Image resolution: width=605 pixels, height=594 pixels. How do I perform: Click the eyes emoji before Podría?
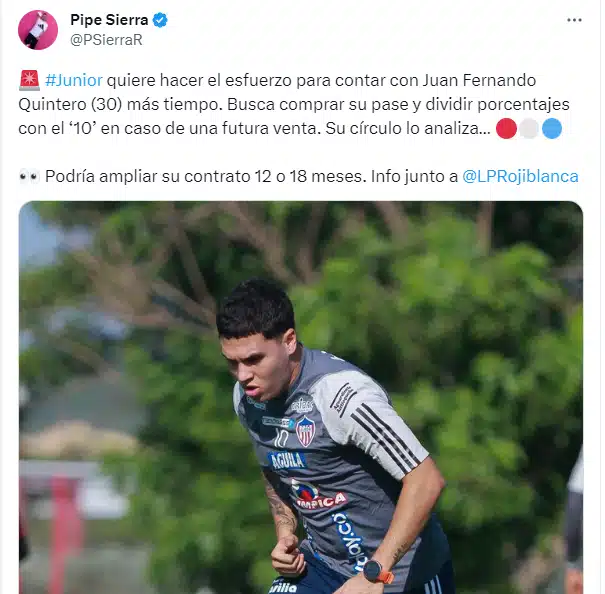tap(29, 176)
